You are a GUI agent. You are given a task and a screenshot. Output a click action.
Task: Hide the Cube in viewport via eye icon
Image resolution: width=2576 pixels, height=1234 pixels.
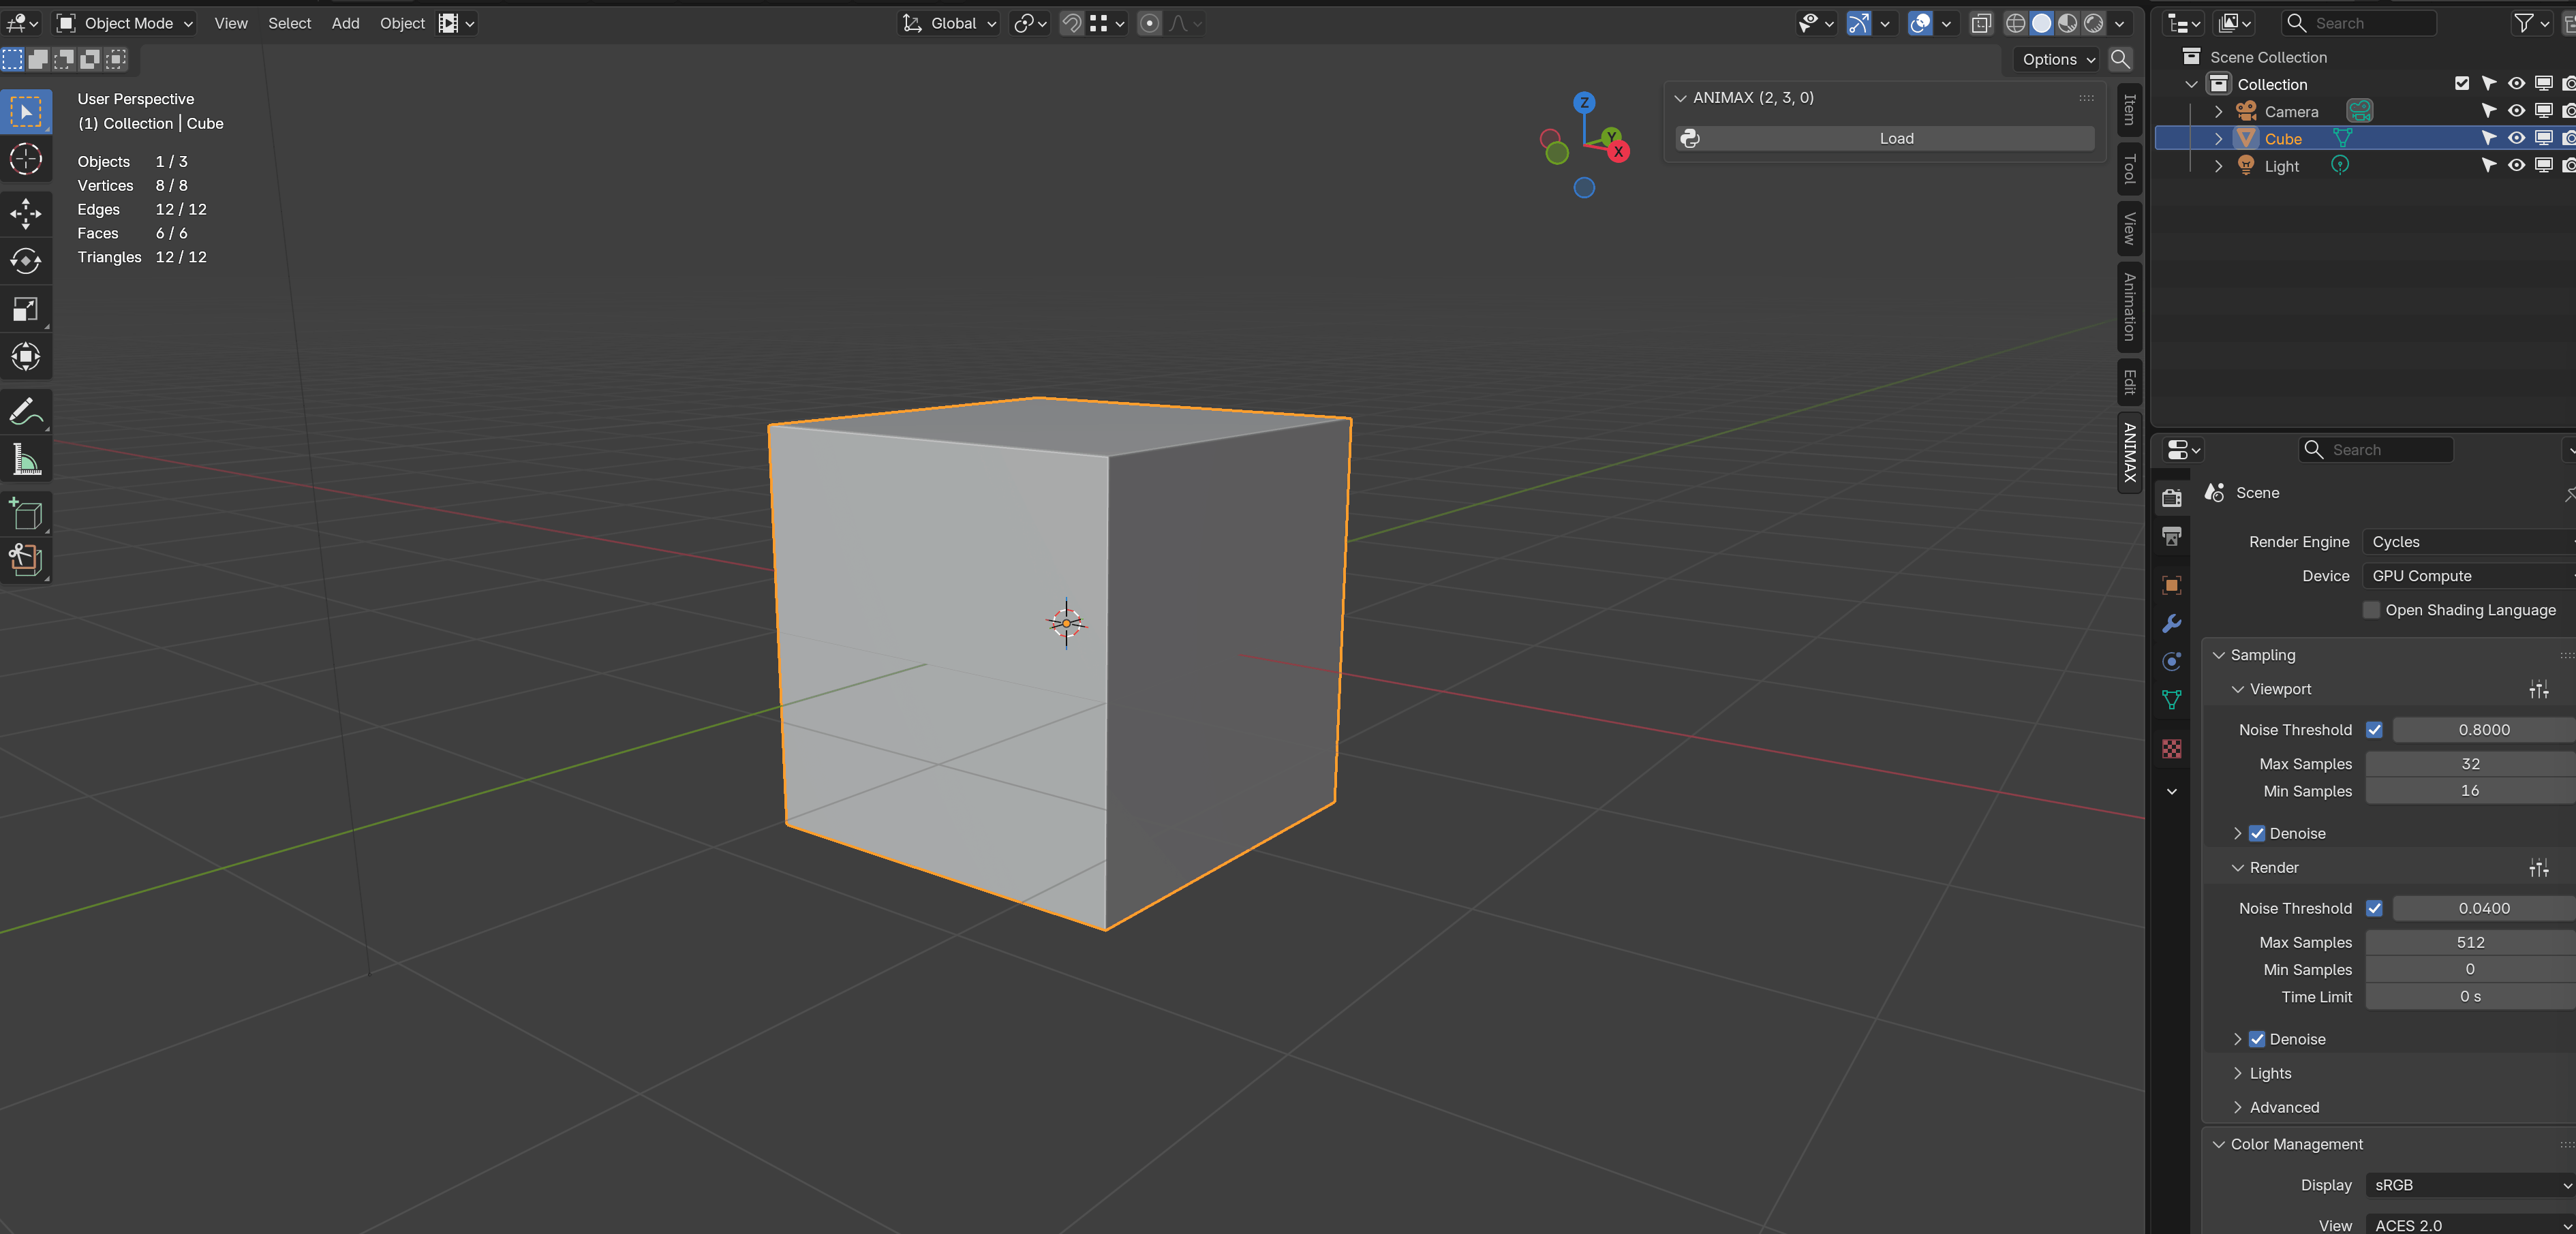2516,138
